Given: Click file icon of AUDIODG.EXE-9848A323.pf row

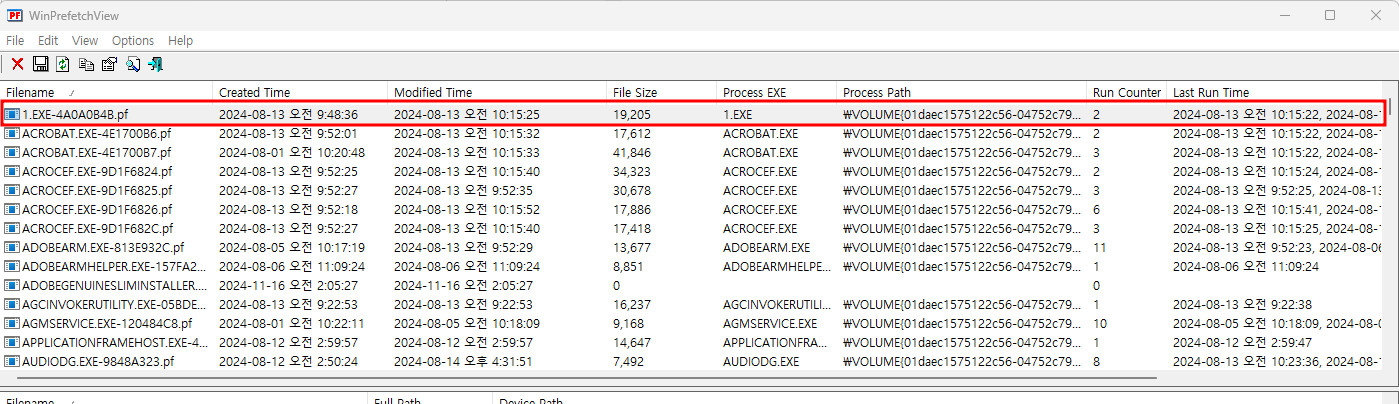Looking at the screenshot, I should point(12,361).
